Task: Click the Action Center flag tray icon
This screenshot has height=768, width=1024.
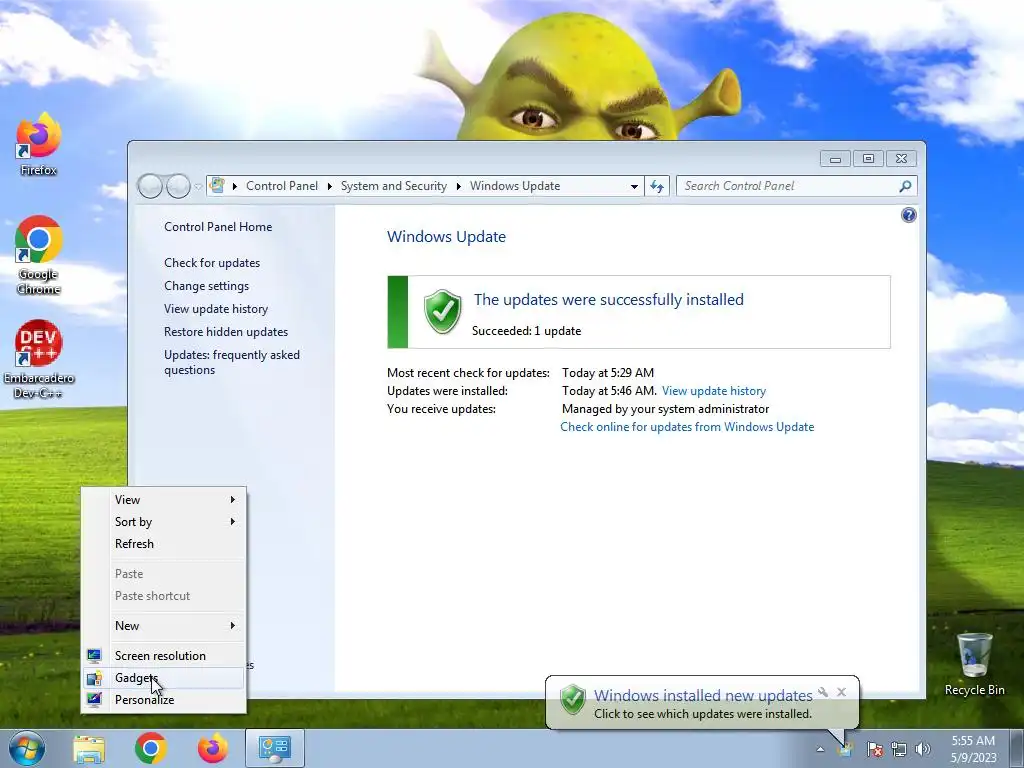Action: 874,749
